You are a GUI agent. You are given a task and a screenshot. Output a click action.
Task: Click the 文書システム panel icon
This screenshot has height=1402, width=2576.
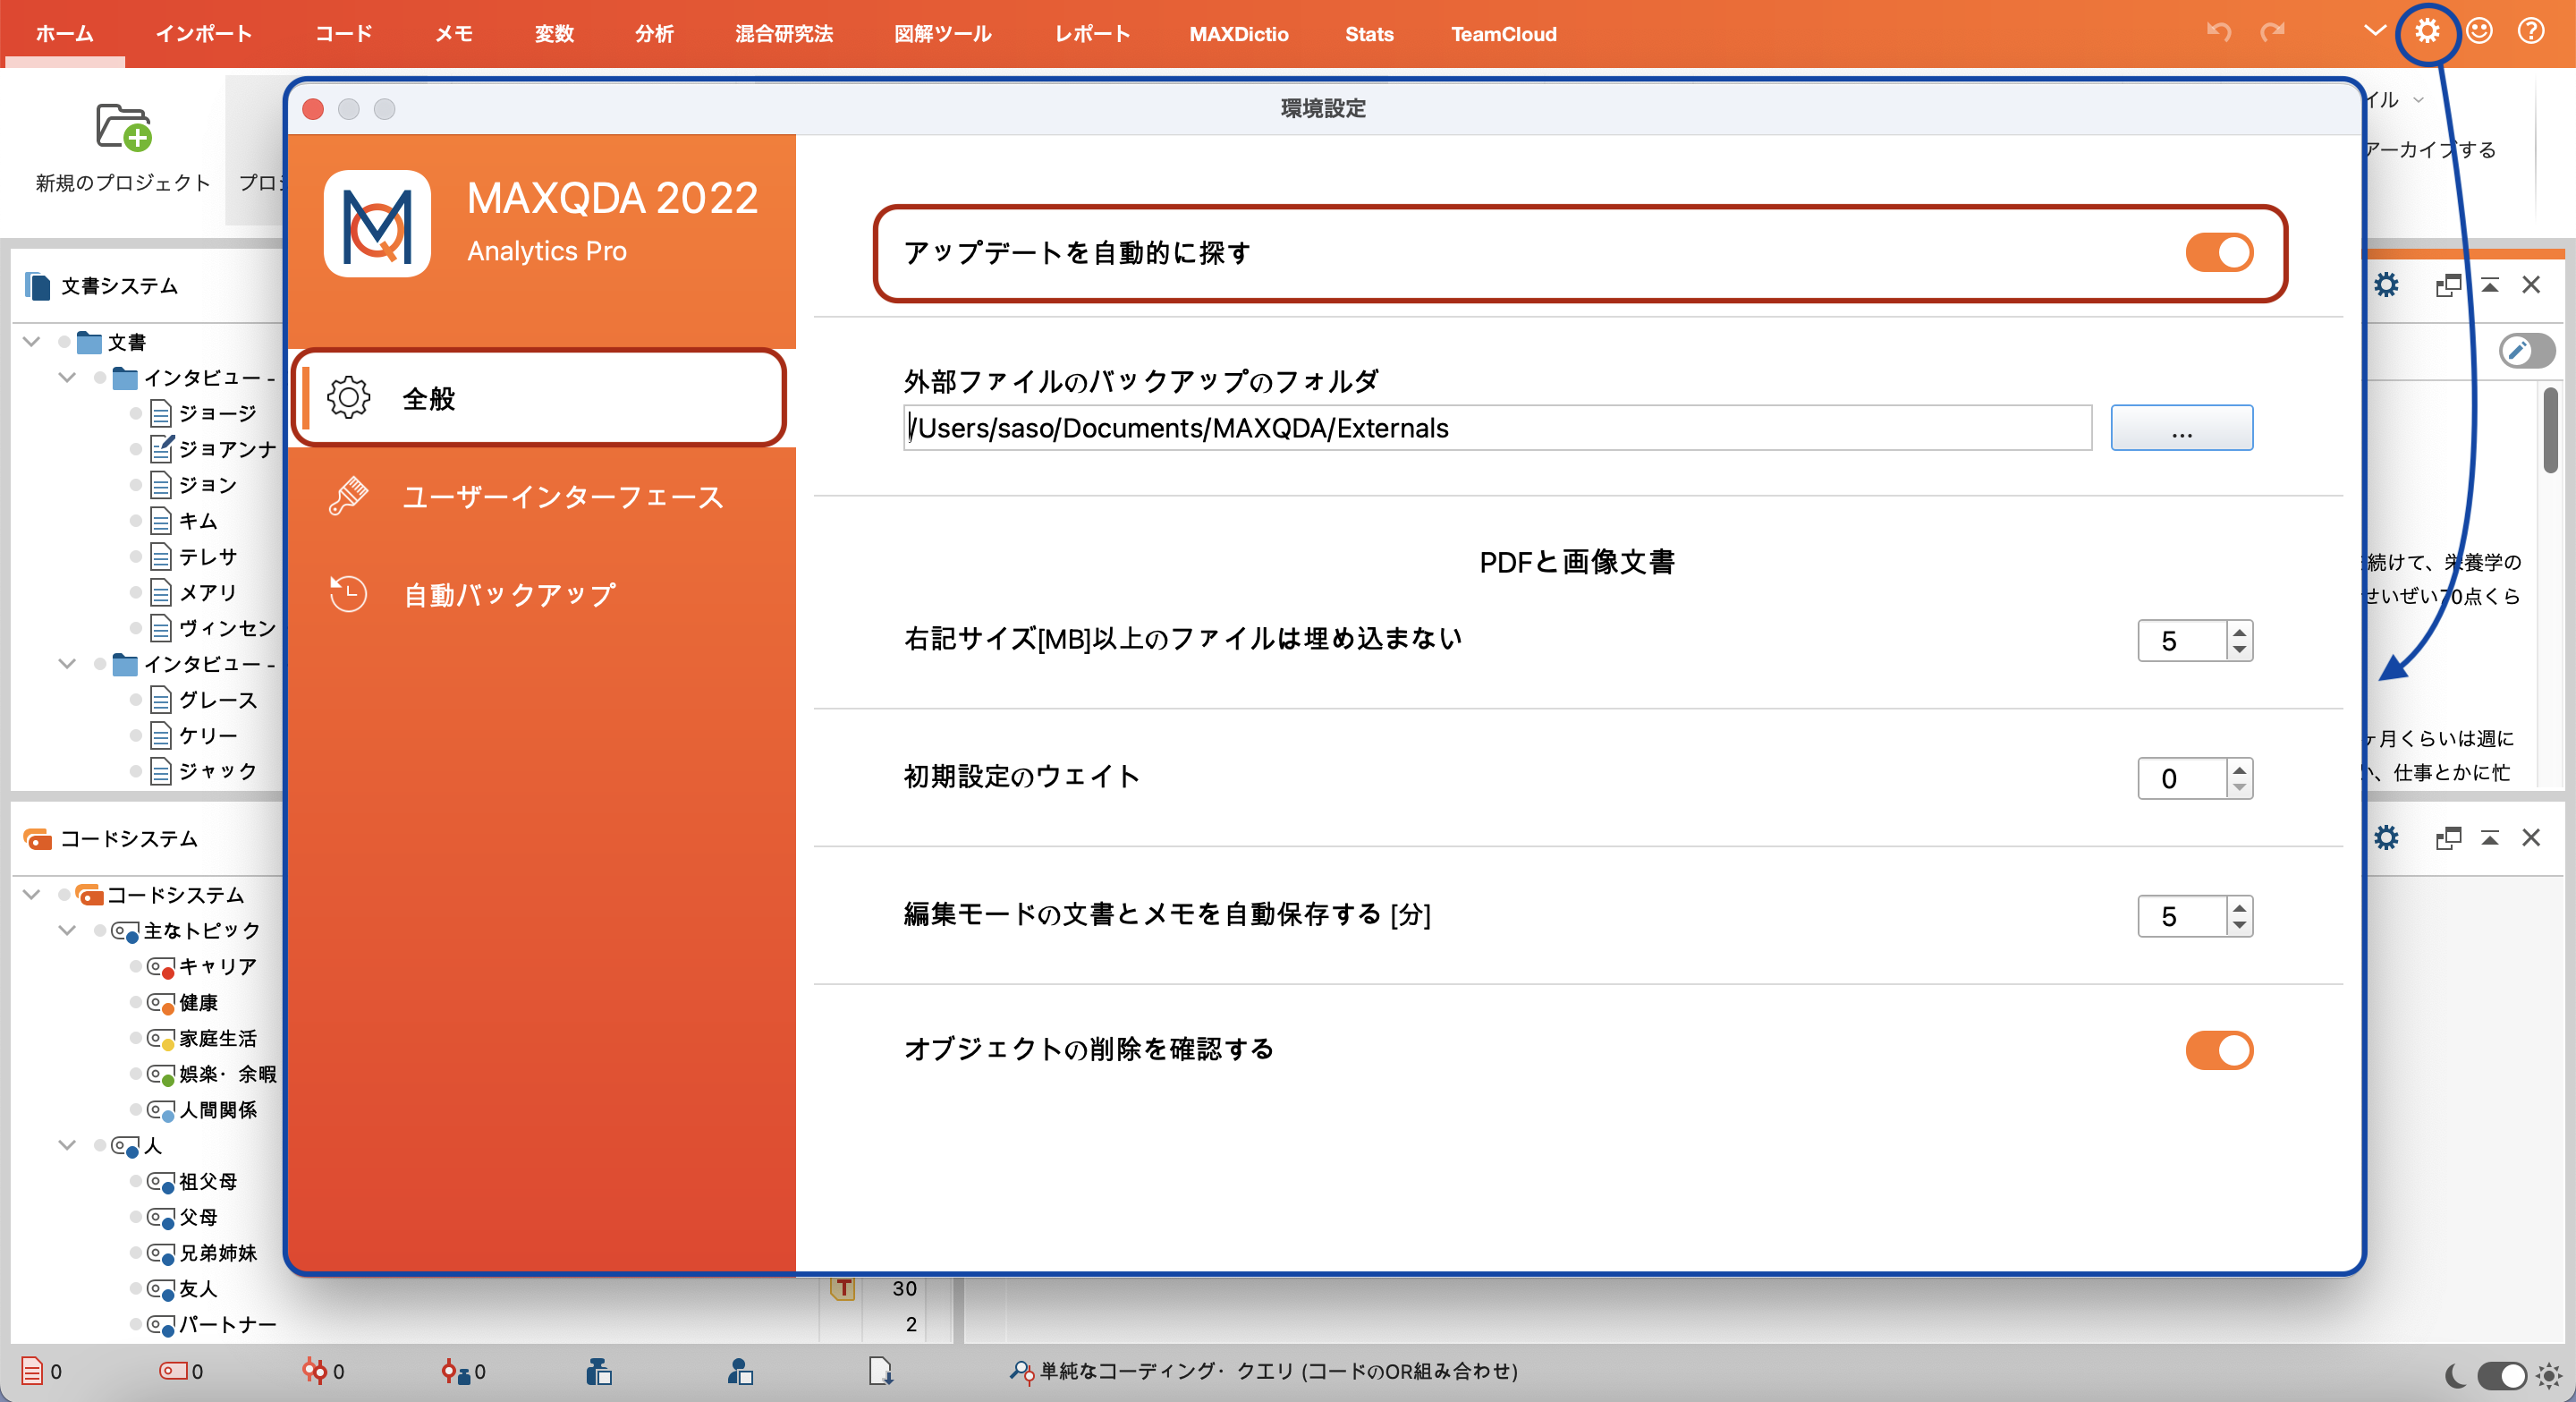click(37, 286)
